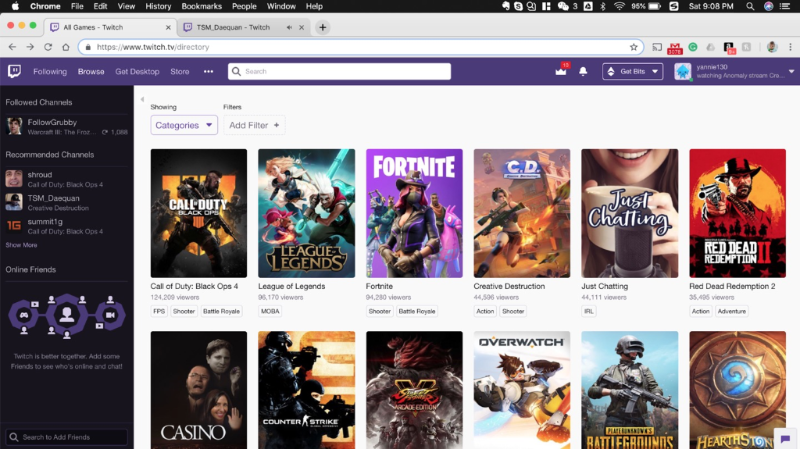Select All Games - Twitch tab

tap(93, 28)
